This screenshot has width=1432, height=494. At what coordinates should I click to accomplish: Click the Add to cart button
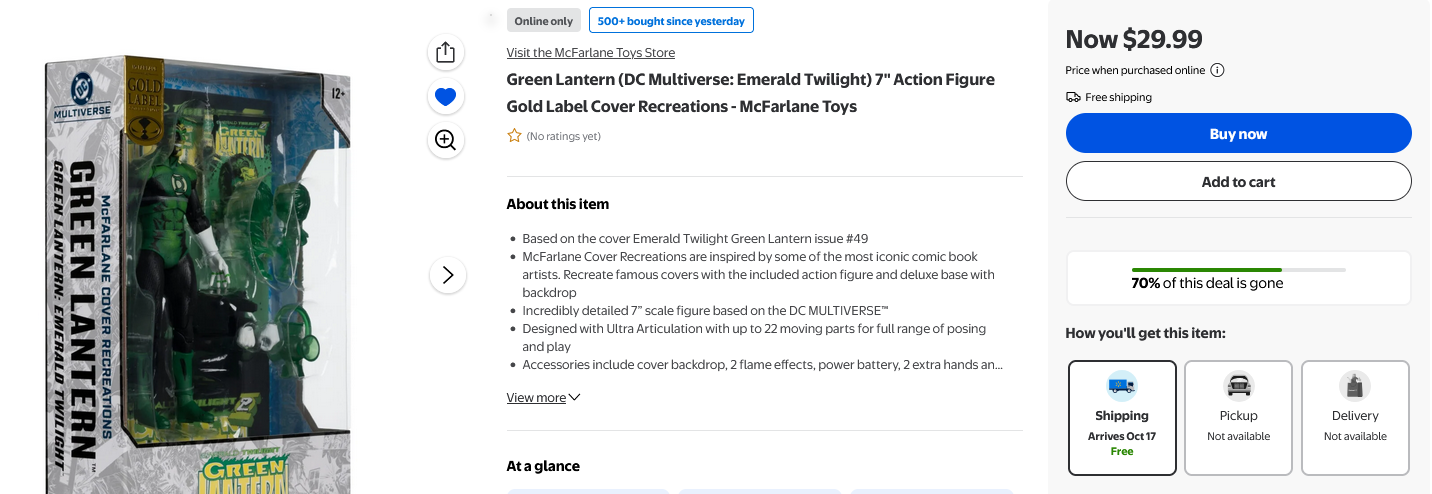point(1238,182)
